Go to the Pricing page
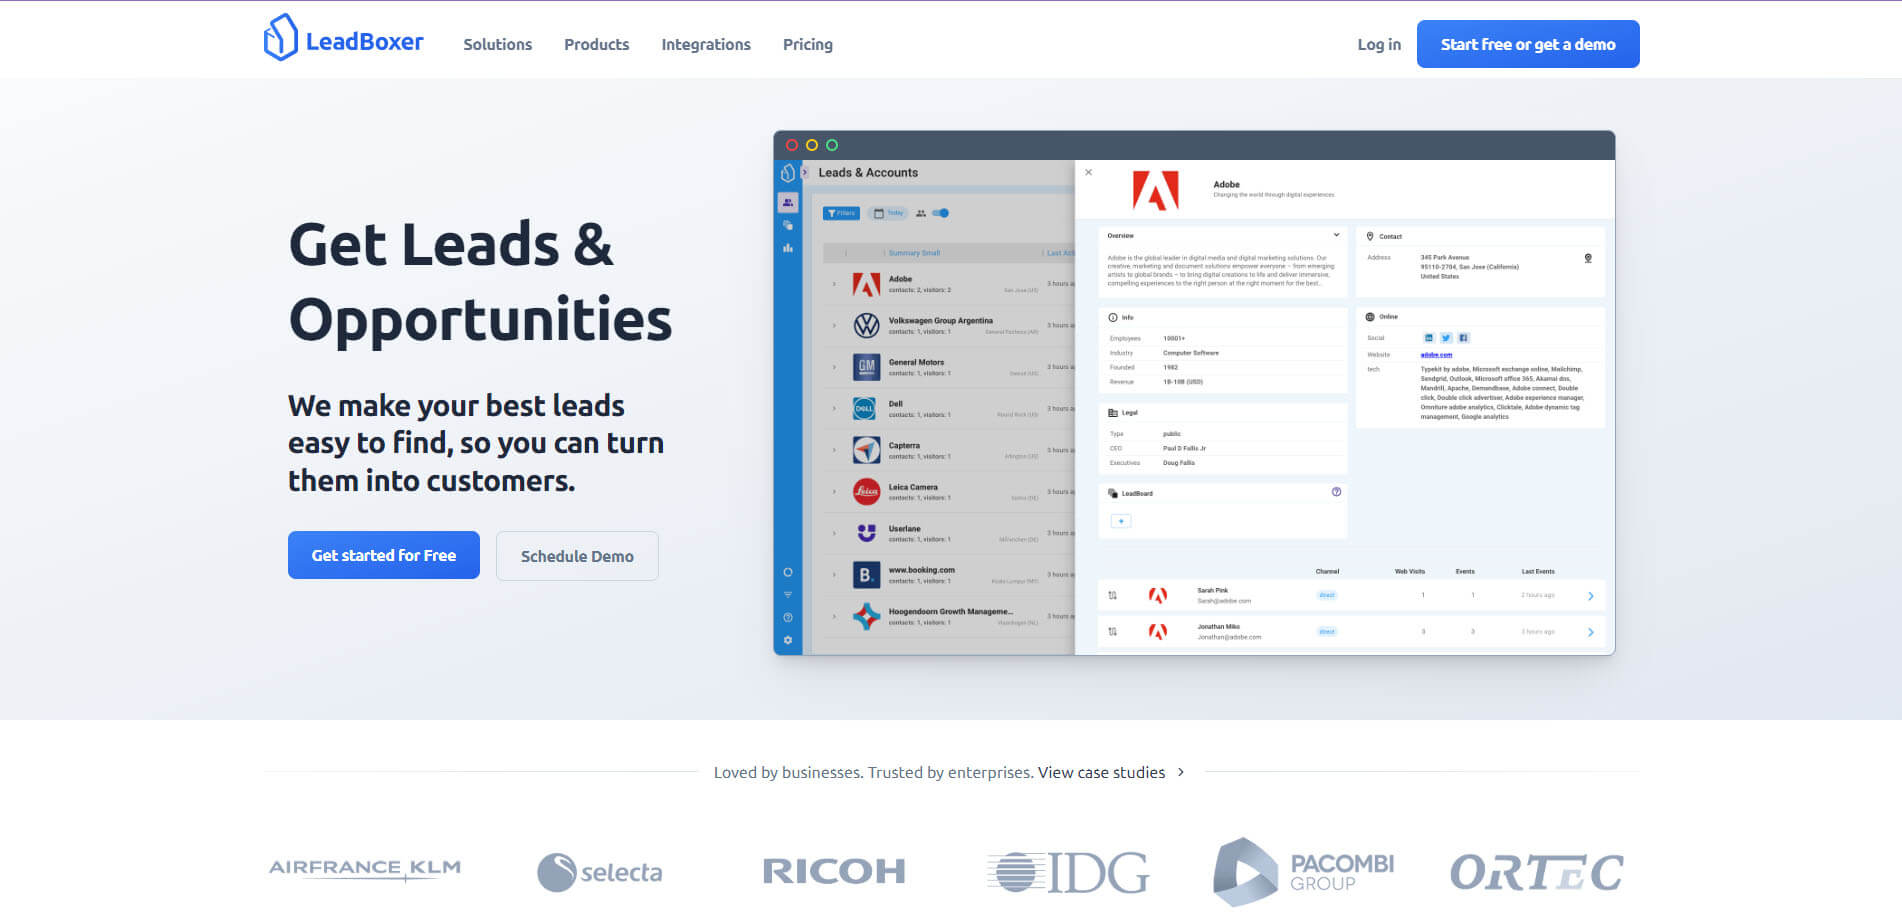The height and width of the screenshot is (918, 1902). point(808,44)
